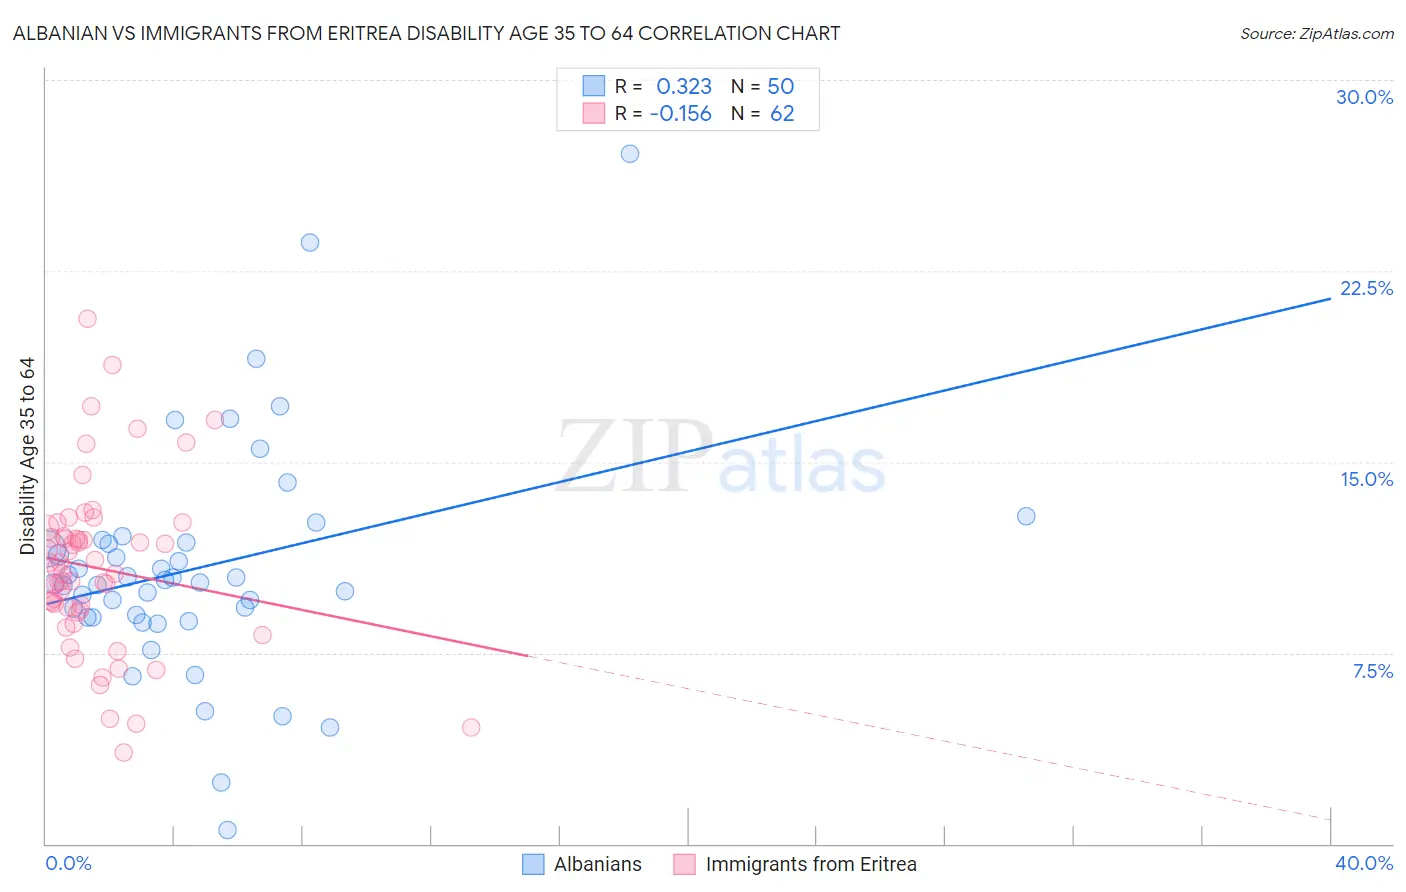This screenshot has width=1406, height=892.
Task: Select the Immigrants from Eritrea legend label
Action: (811, 864)
